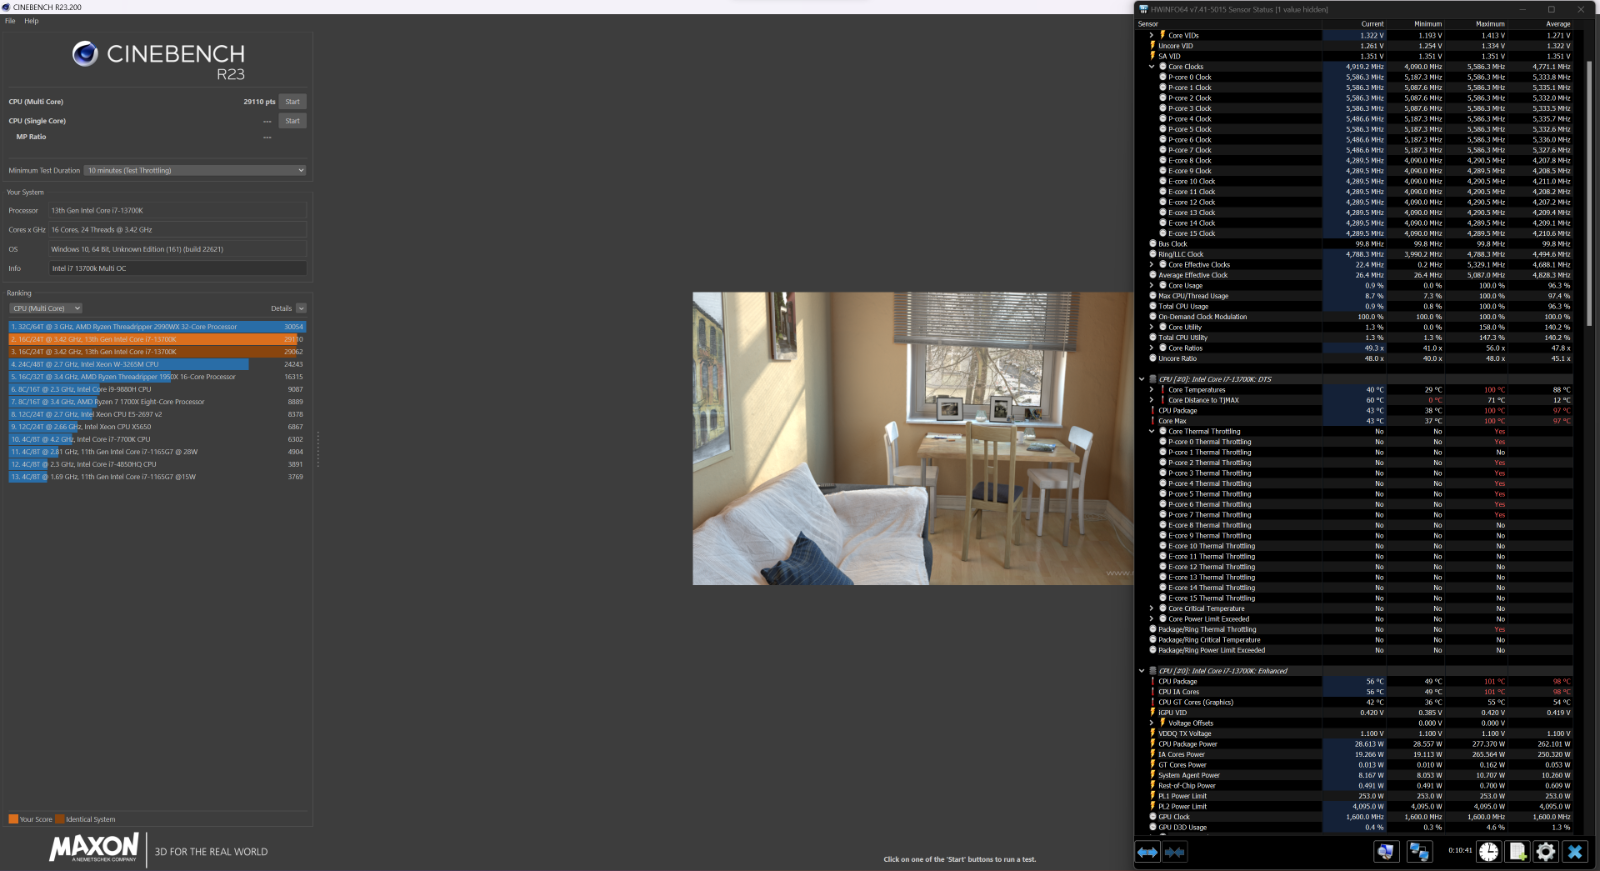Click HWiNFO expand columns arrows icon
Viewport: 1600px width, 871px height.
coord(1148,852)
